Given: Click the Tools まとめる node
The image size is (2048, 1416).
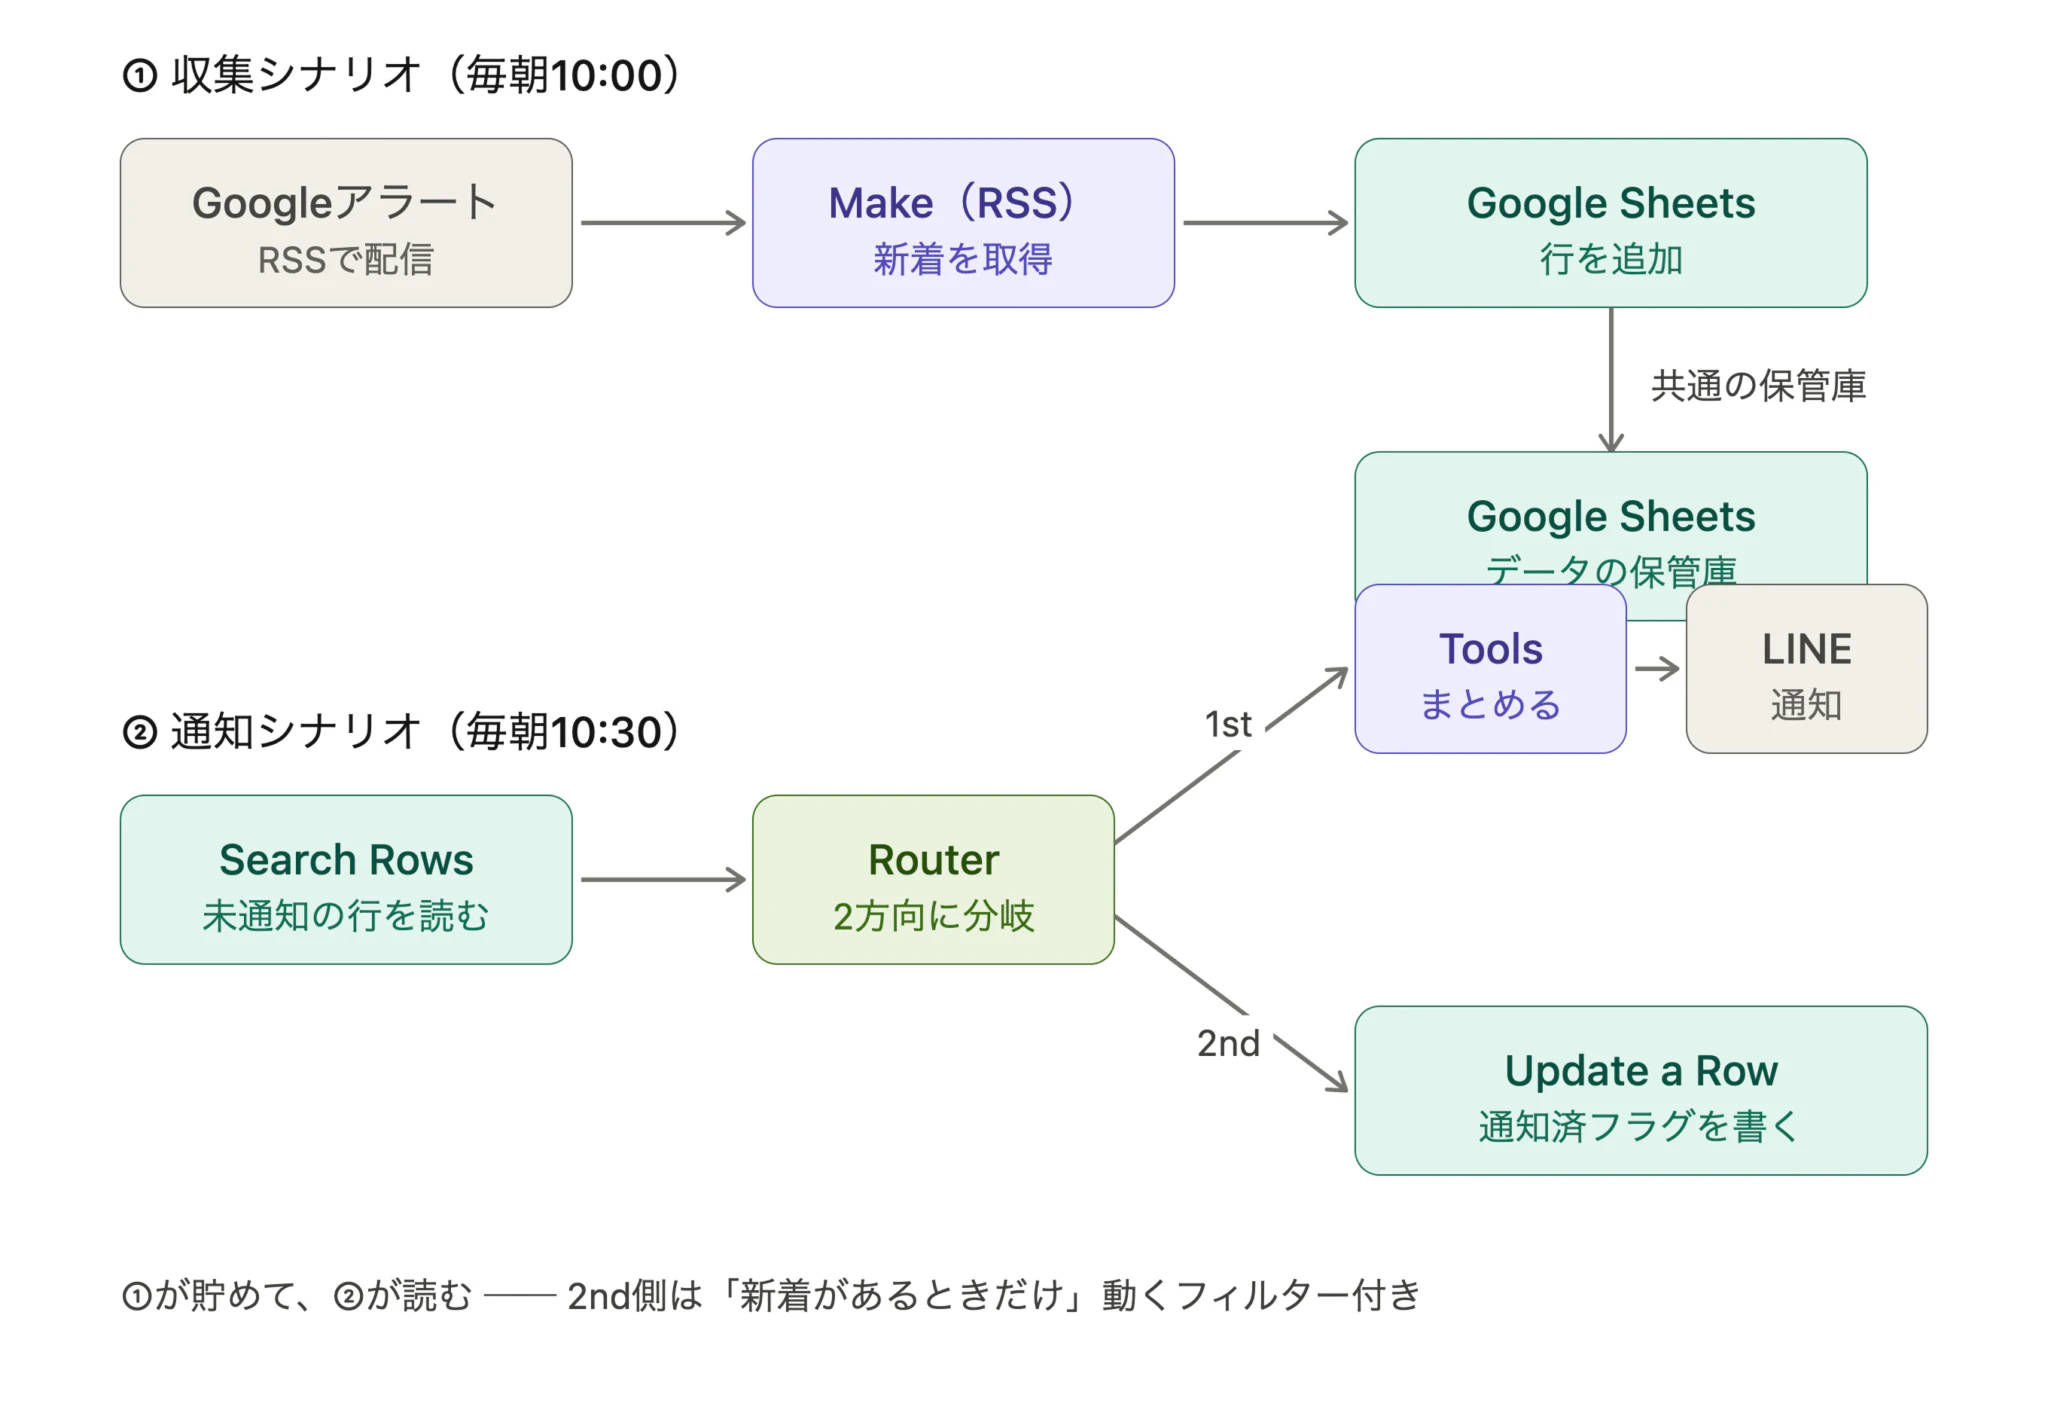Looking at the screenshot, I should pyautogui.click(x=1490, y=669).
